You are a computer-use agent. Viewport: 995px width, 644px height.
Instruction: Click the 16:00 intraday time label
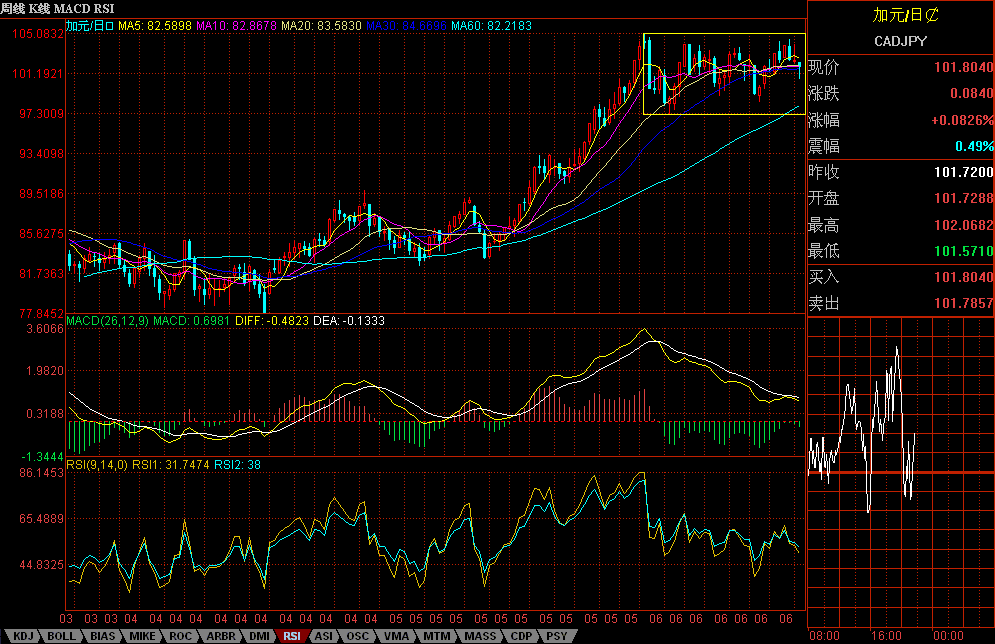886,636
